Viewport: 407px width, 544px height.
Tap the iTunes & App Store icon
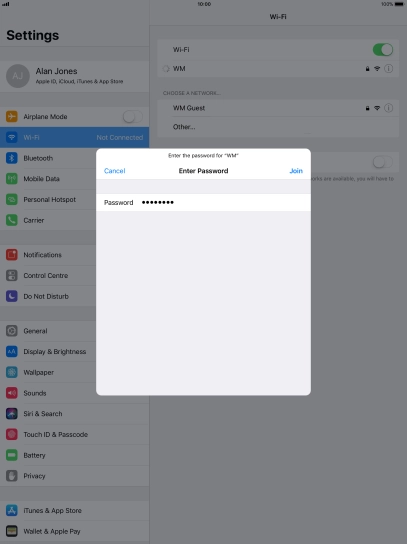coord(12,510)
